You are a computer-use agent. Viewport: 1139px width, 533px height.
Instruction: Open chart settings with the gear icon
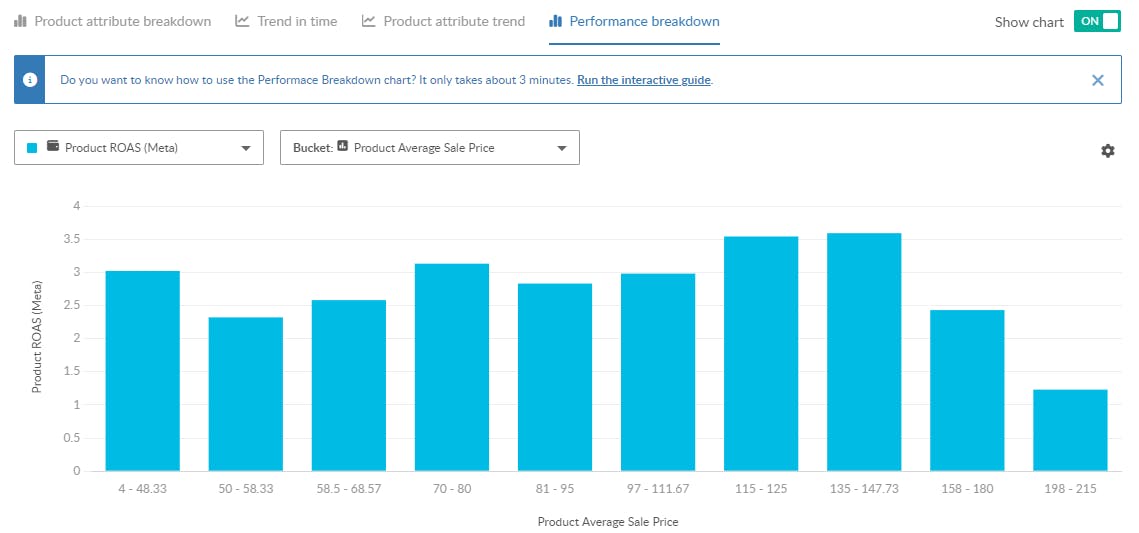point(1107,151)
